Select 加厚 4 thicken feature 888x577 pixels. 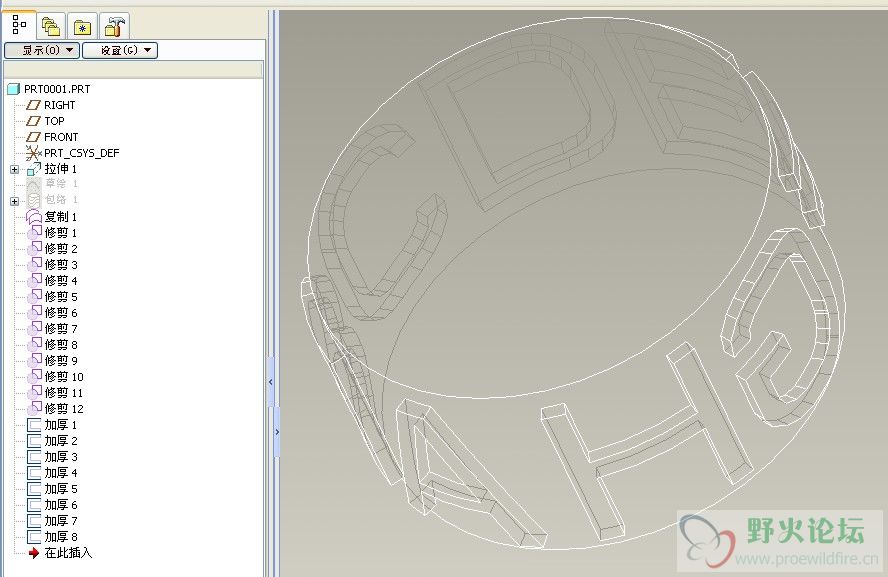(61, 472)
